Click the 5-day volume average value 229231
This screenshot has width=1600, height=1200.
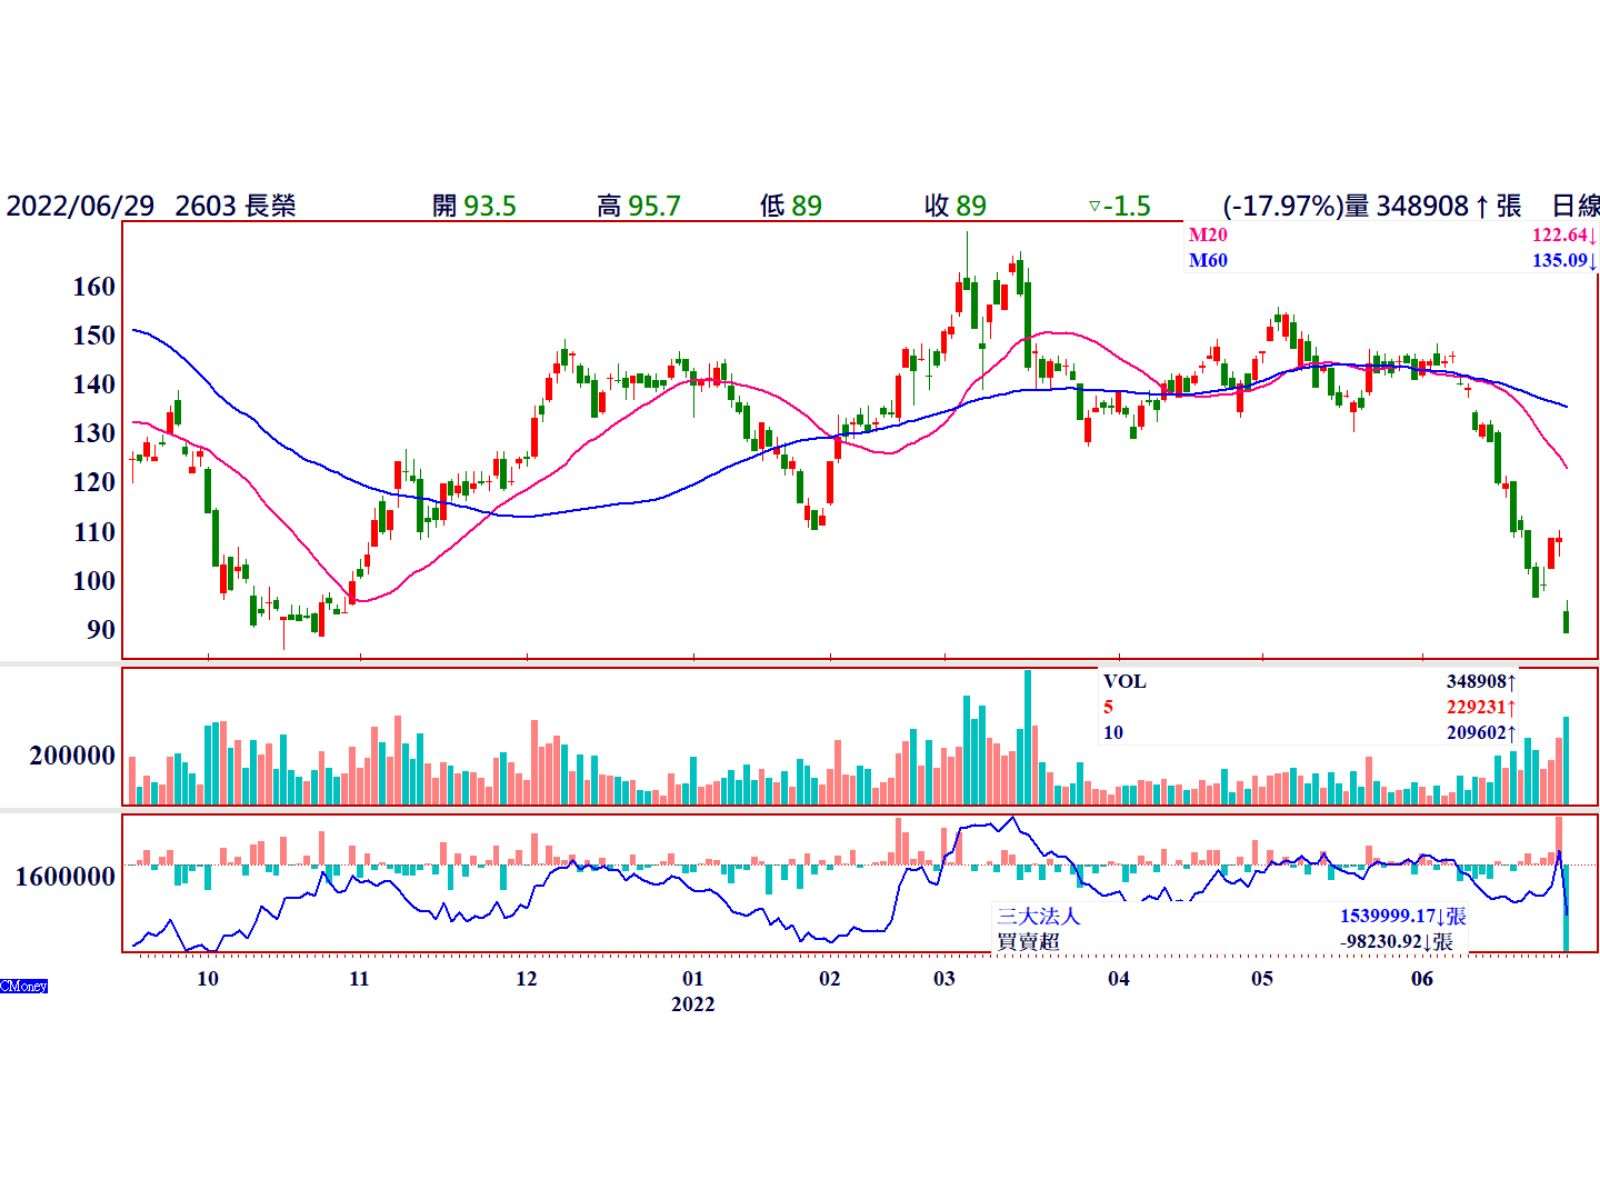(x=1476, y=707)
